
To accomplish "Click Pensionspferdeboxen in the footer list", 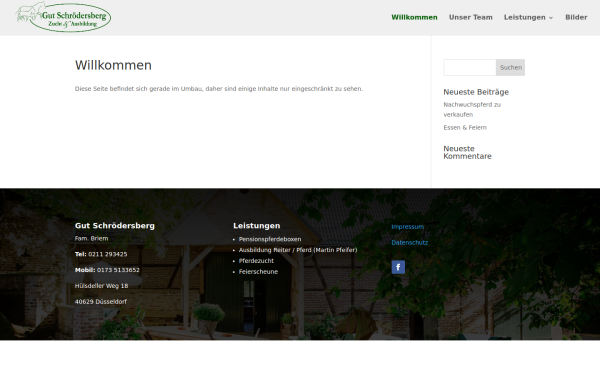I will 270,239.
